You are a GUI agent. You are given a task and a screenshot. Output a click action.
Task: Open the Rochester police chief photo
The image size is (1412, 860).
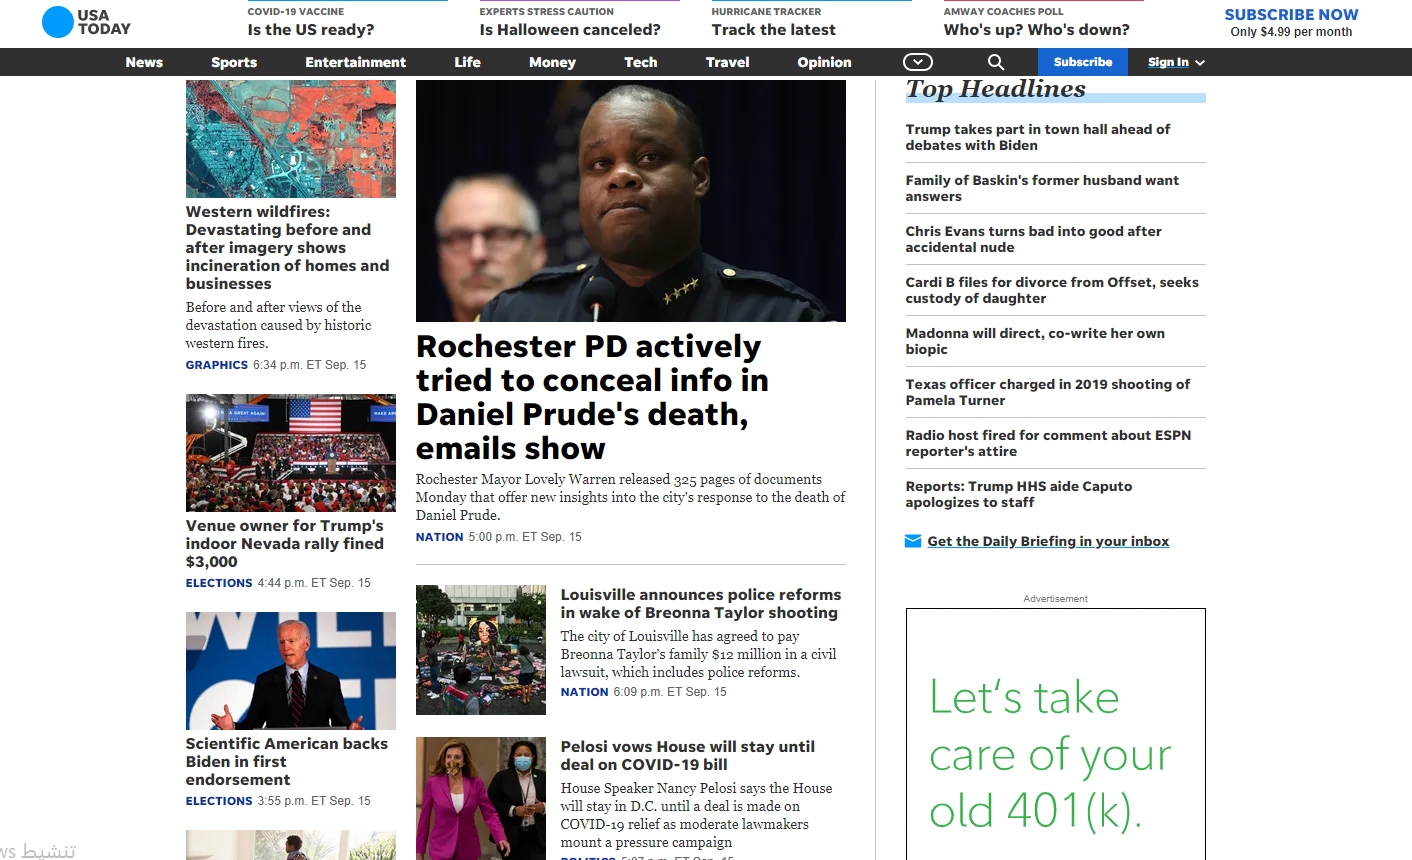(x=631, y=201)
